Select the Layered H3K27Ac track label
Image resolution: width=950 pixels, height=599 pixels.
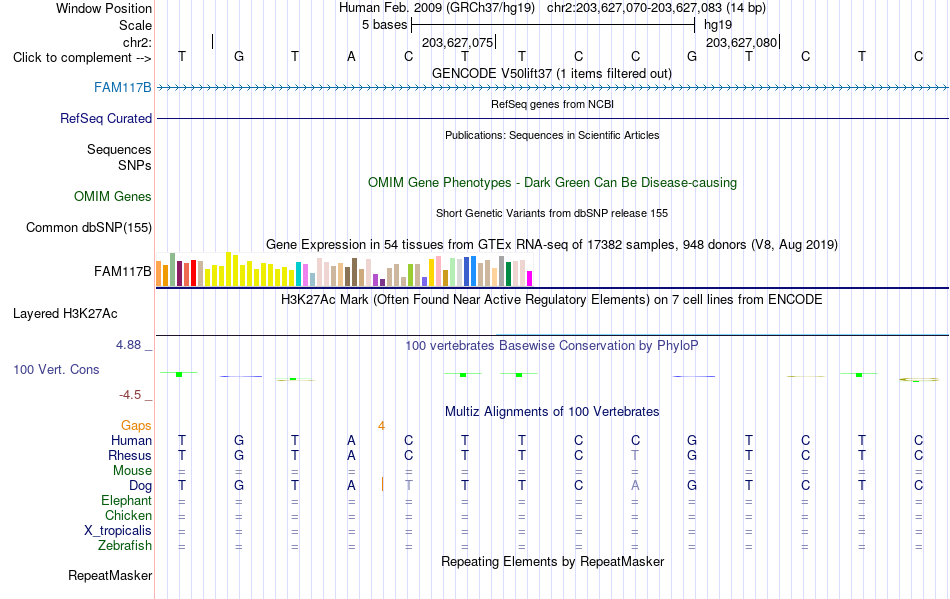[65, 314]
